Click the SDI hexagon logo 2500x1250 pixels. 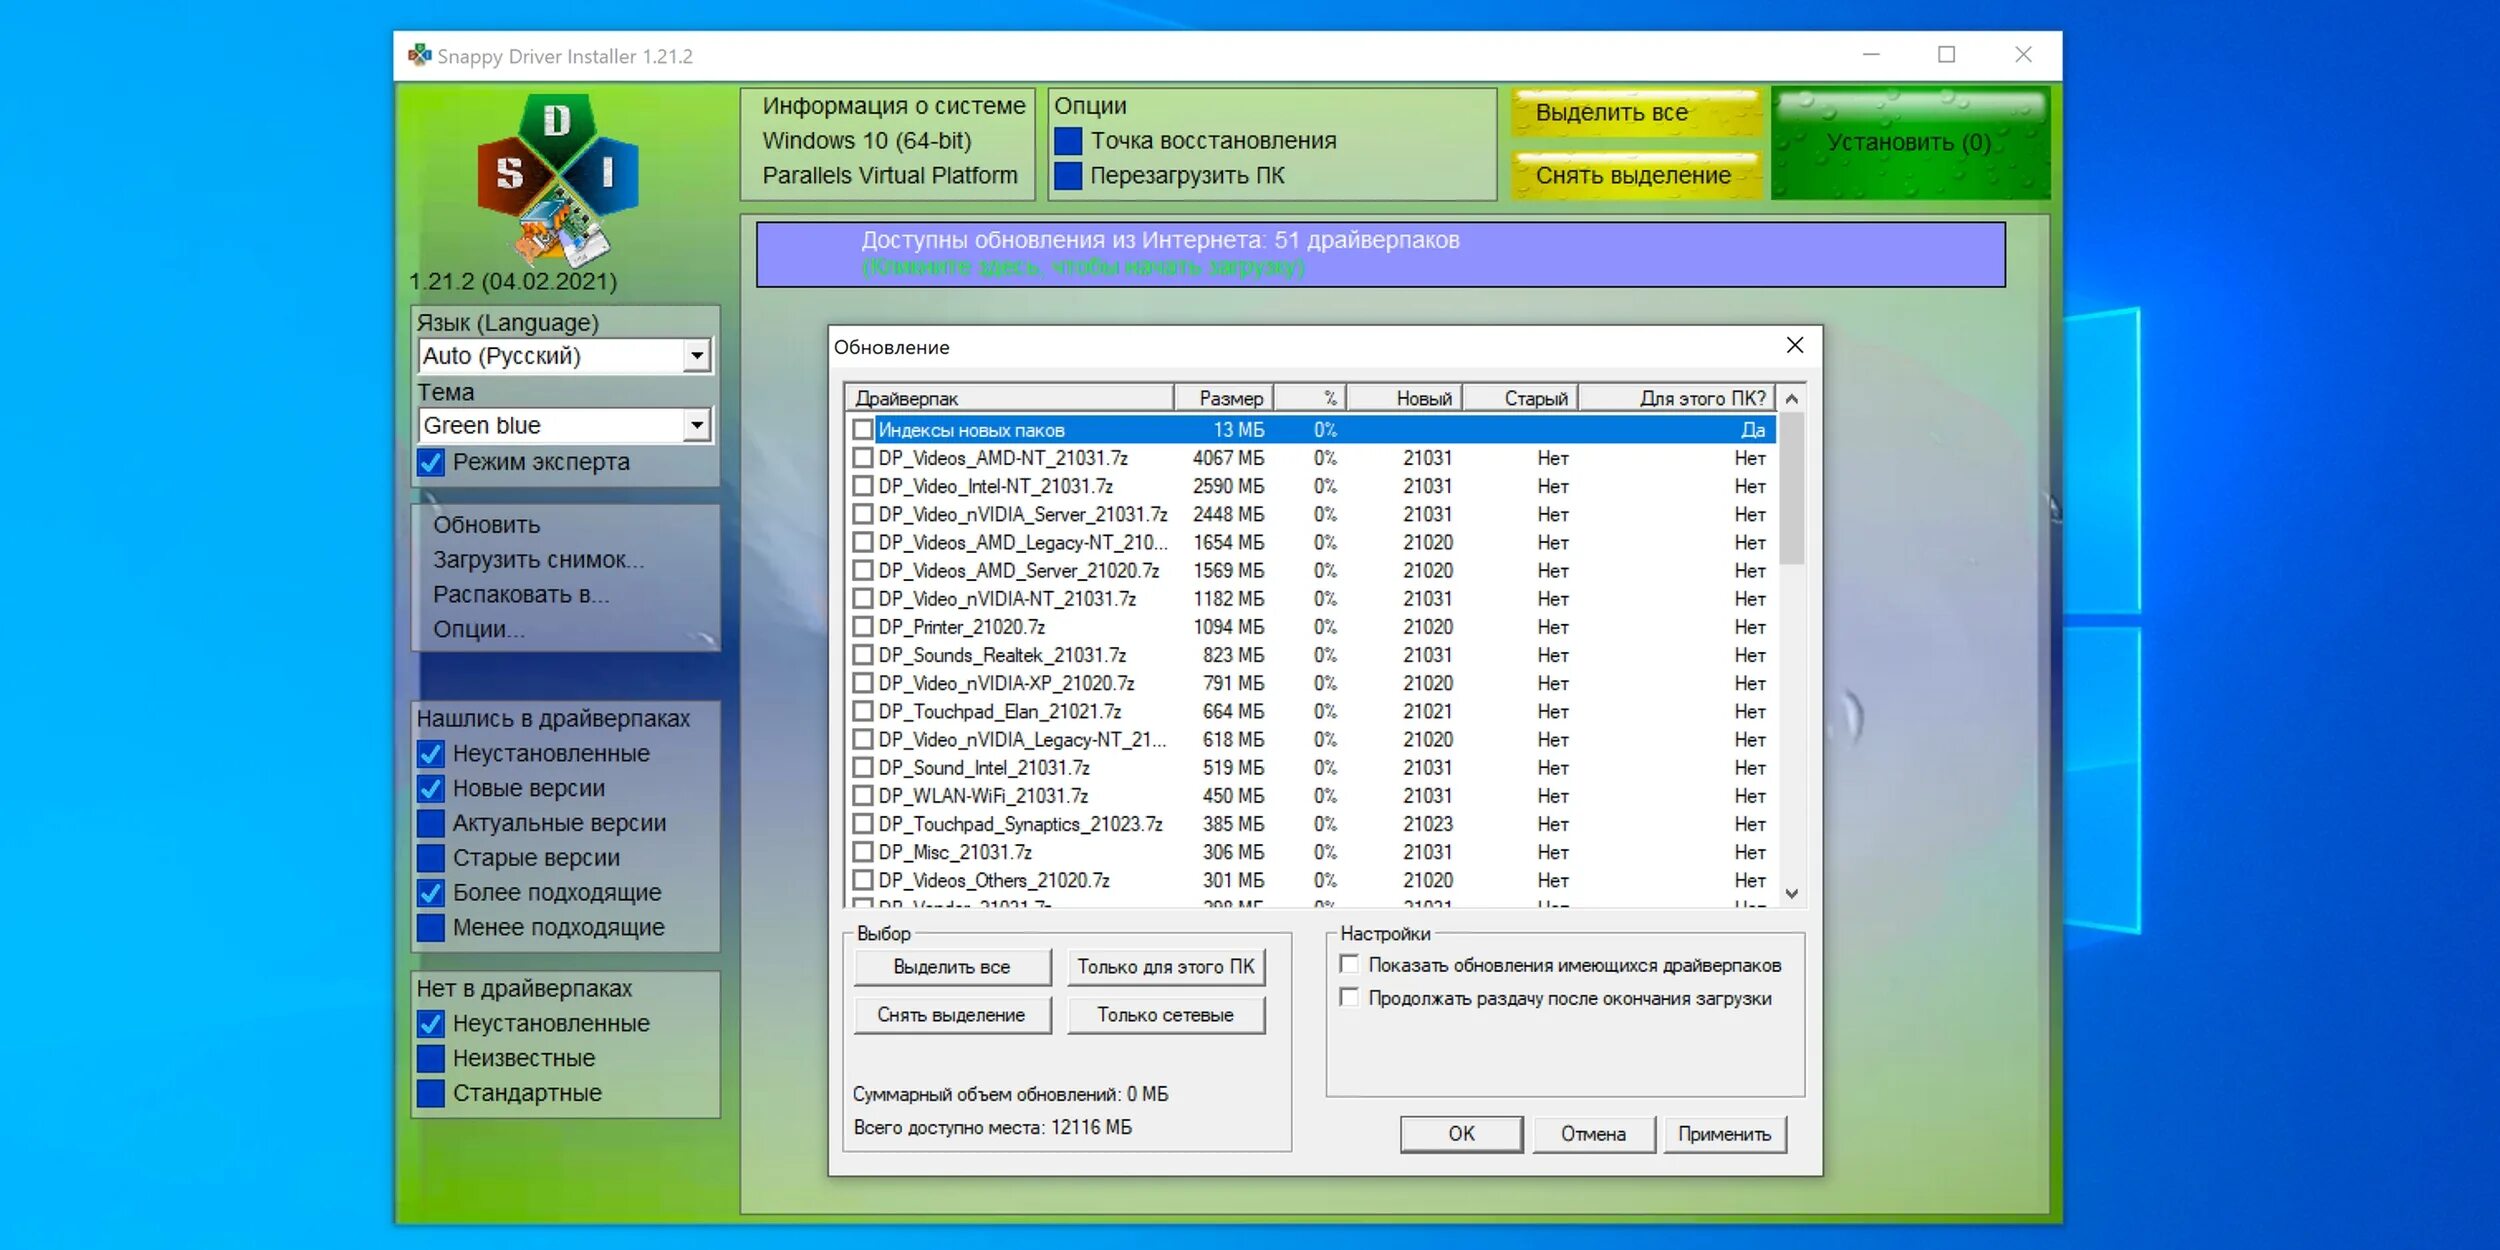click(x=556, y=178)
